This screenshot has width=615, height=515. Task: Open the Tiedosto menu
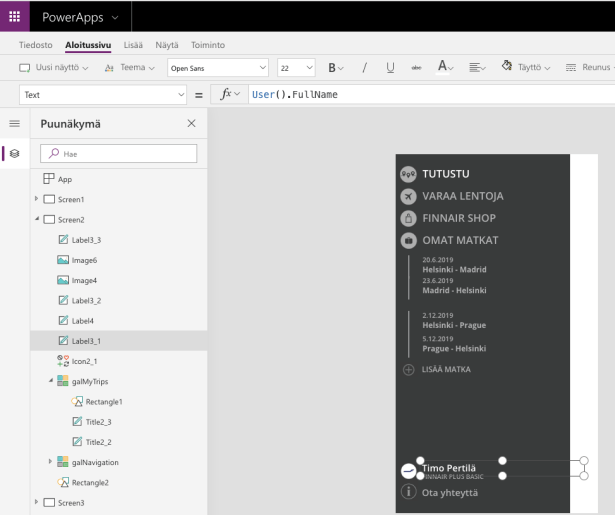[x=35, y=45]
